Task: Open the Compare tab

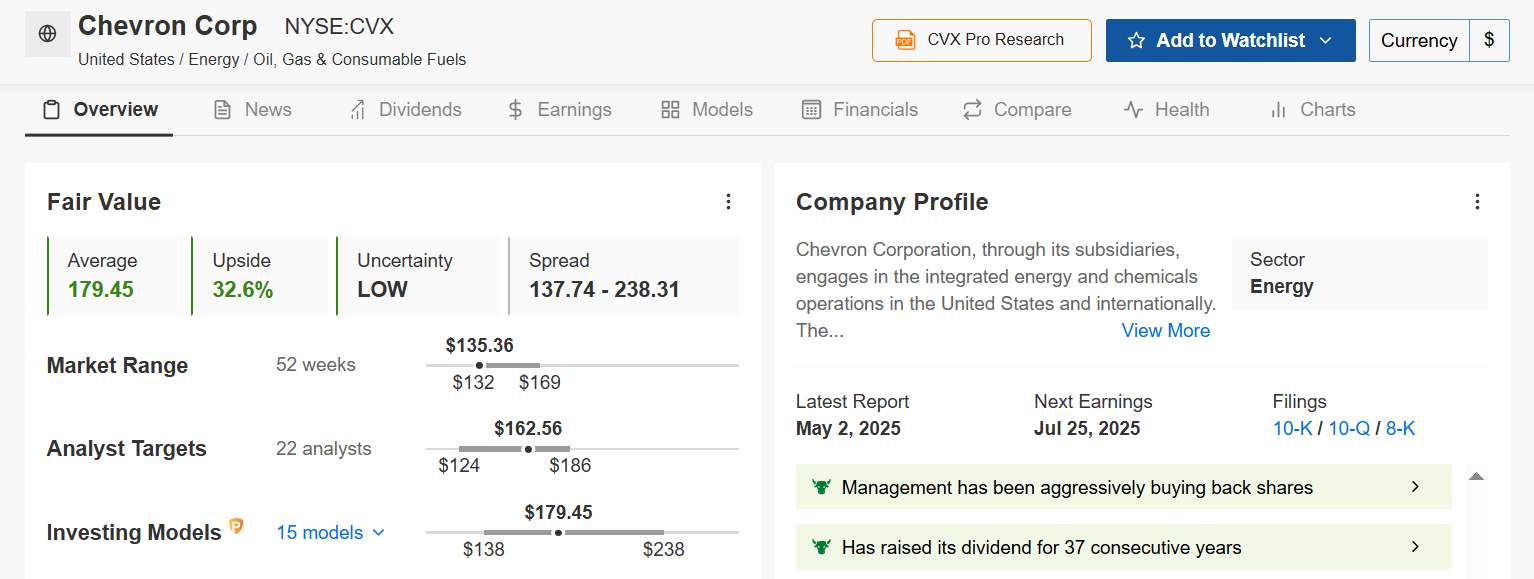Action: pyautogui.click(x=1016, y=110)
